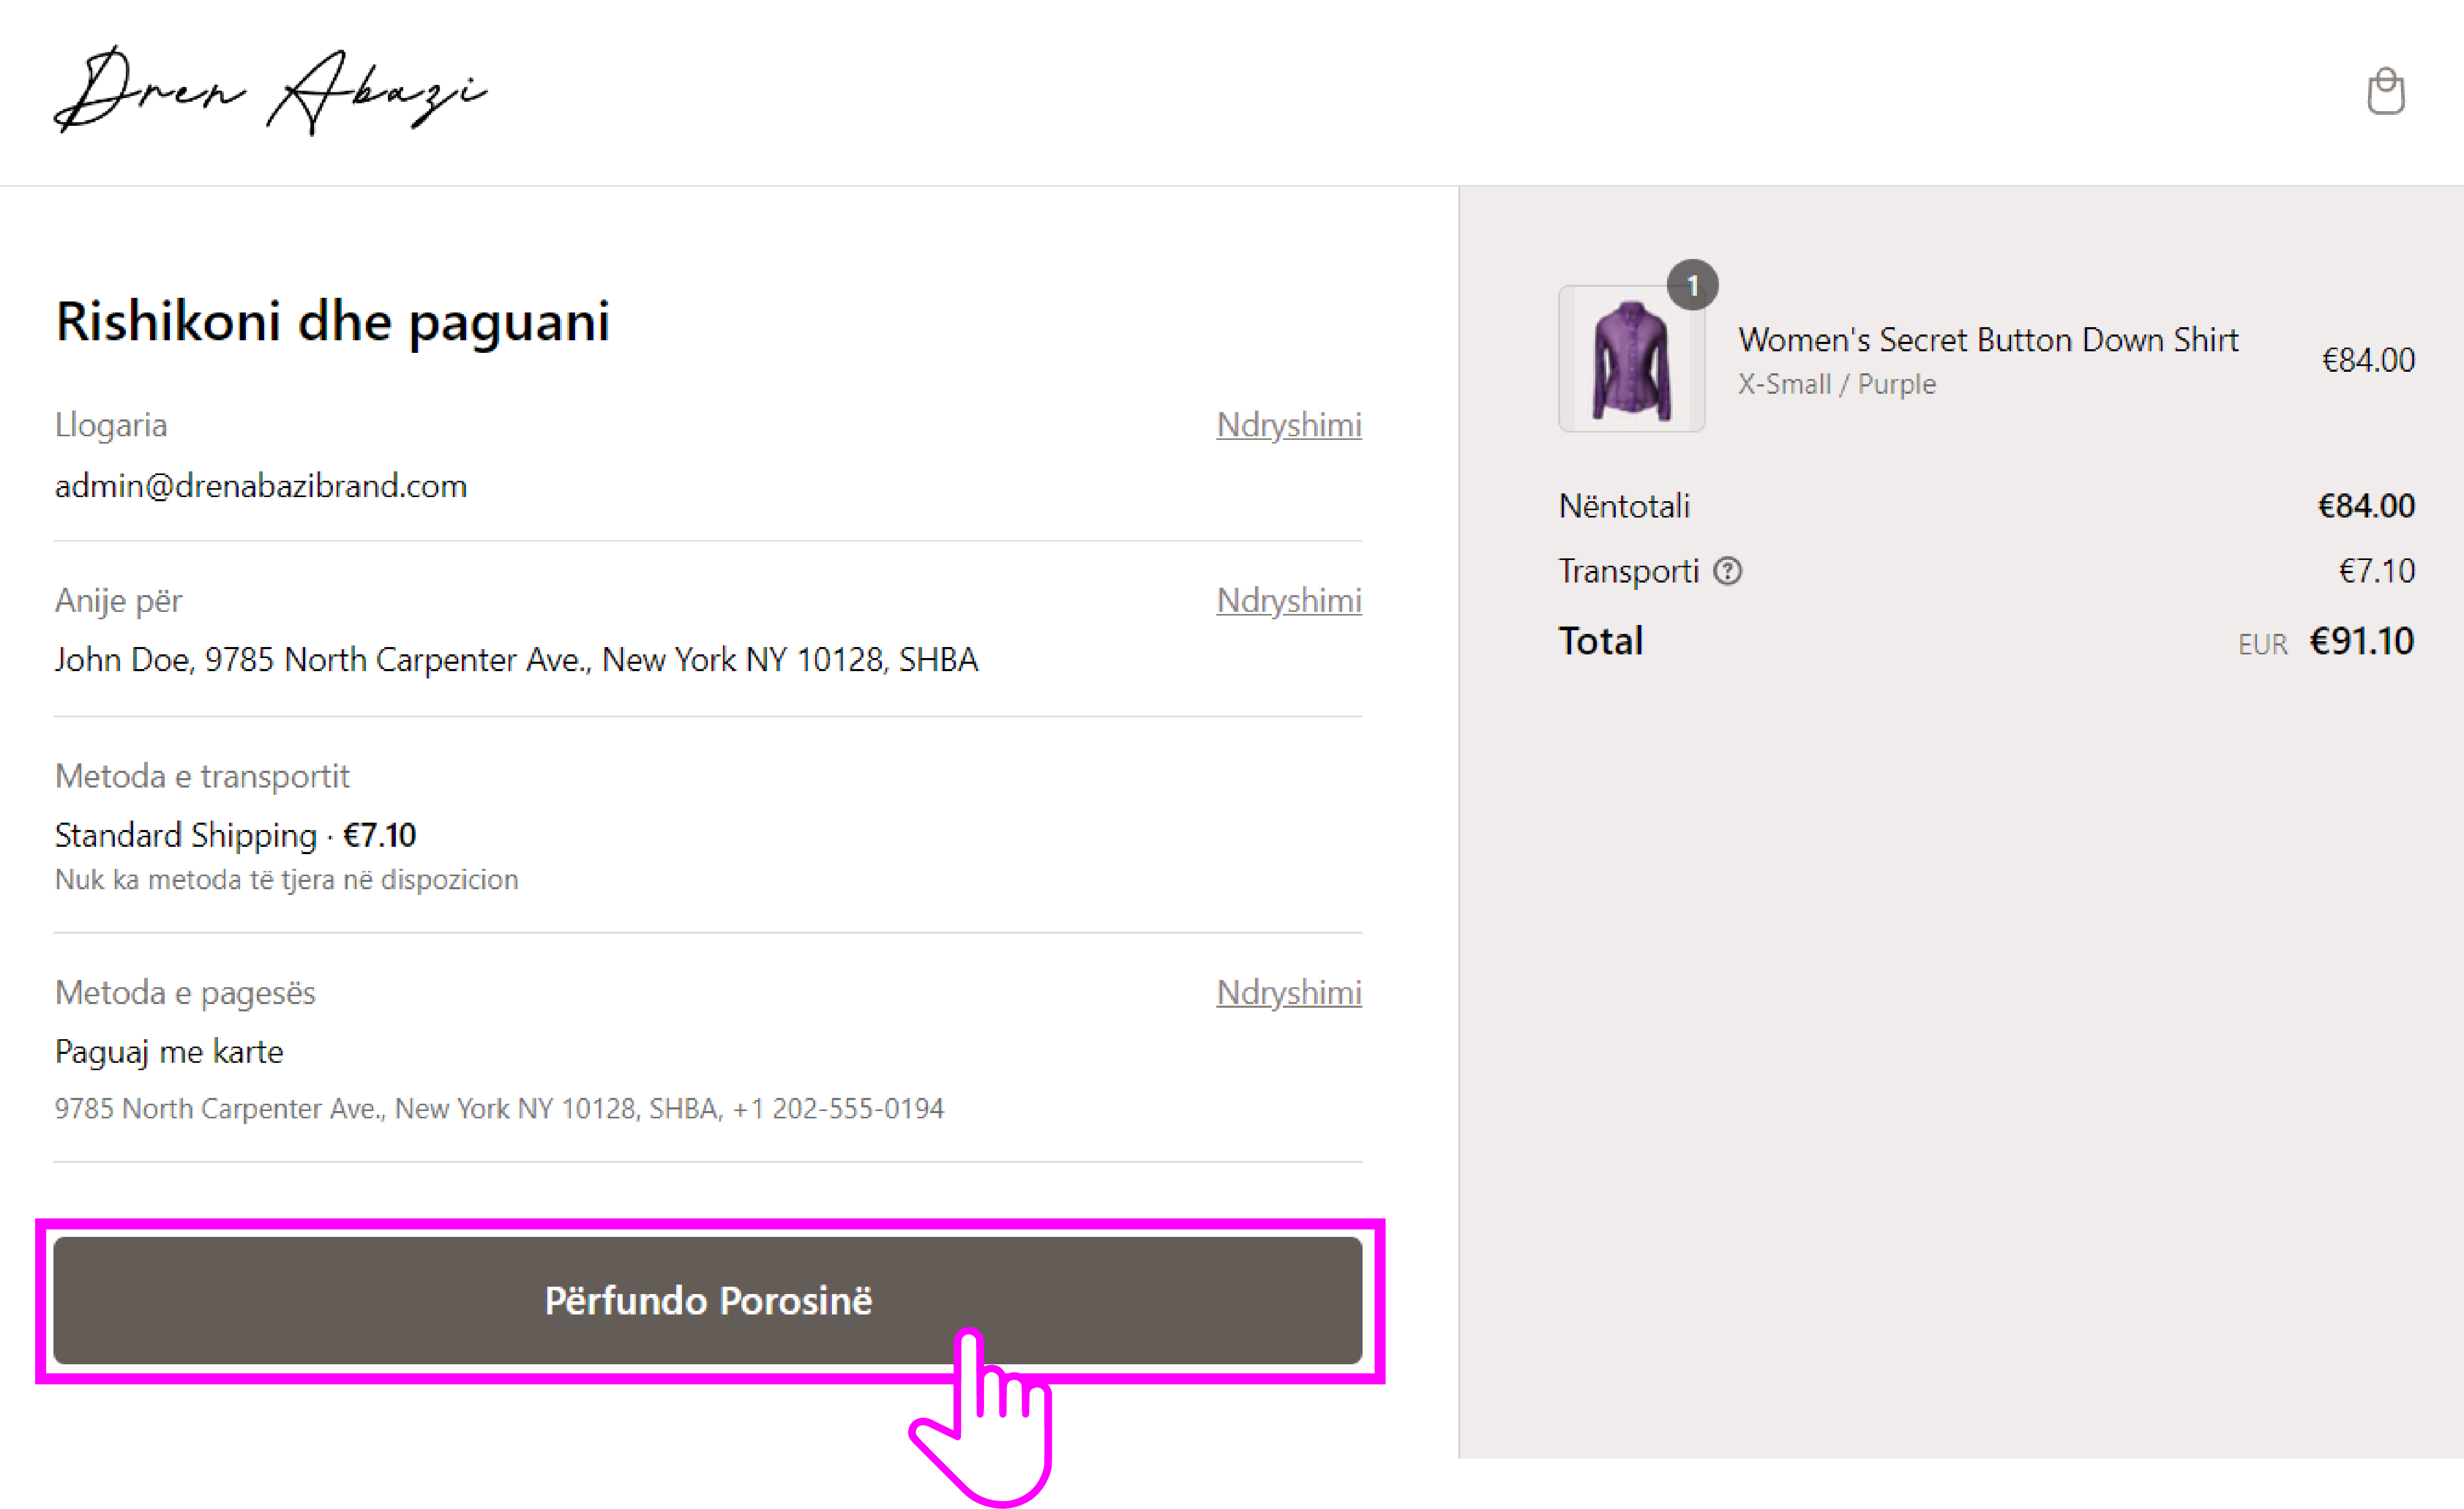The height and width of the screenshot is (1509, 2464).
Task: Click Paguaj me karte payment text
Action: [x=169, y=1052]
